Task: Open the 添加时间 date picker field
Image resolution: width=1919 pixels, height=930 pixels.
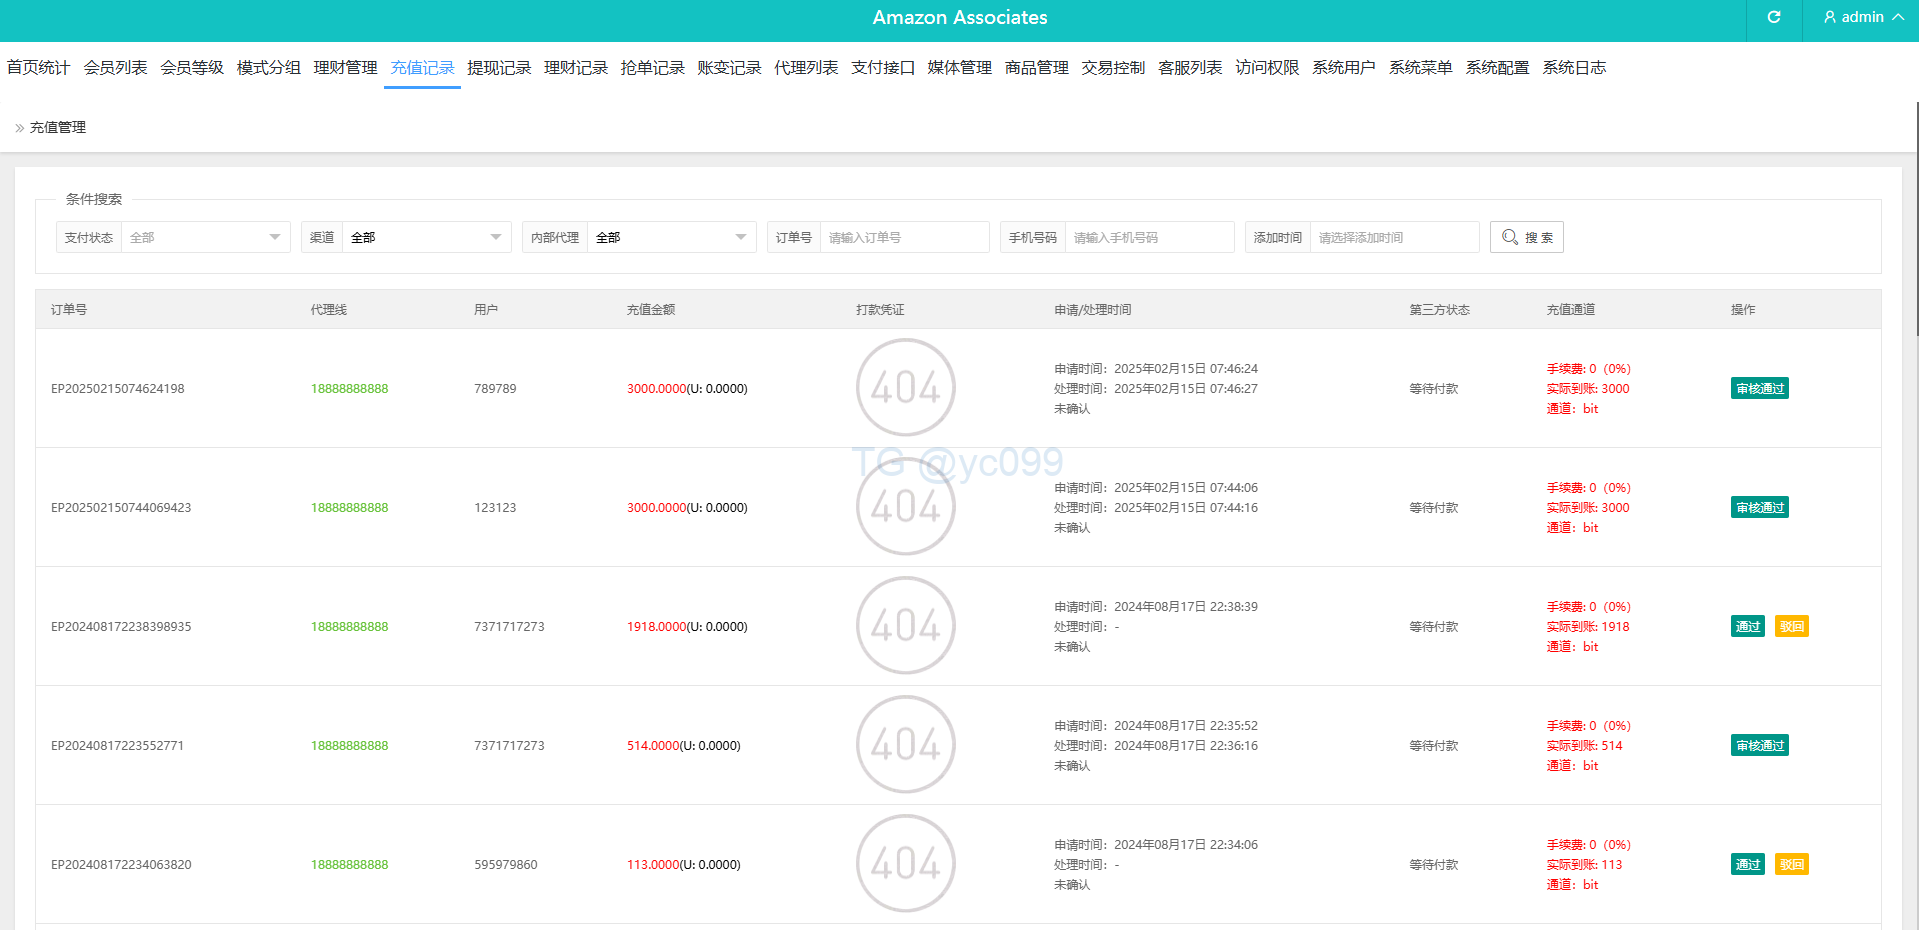Action: pos(1393,237)
